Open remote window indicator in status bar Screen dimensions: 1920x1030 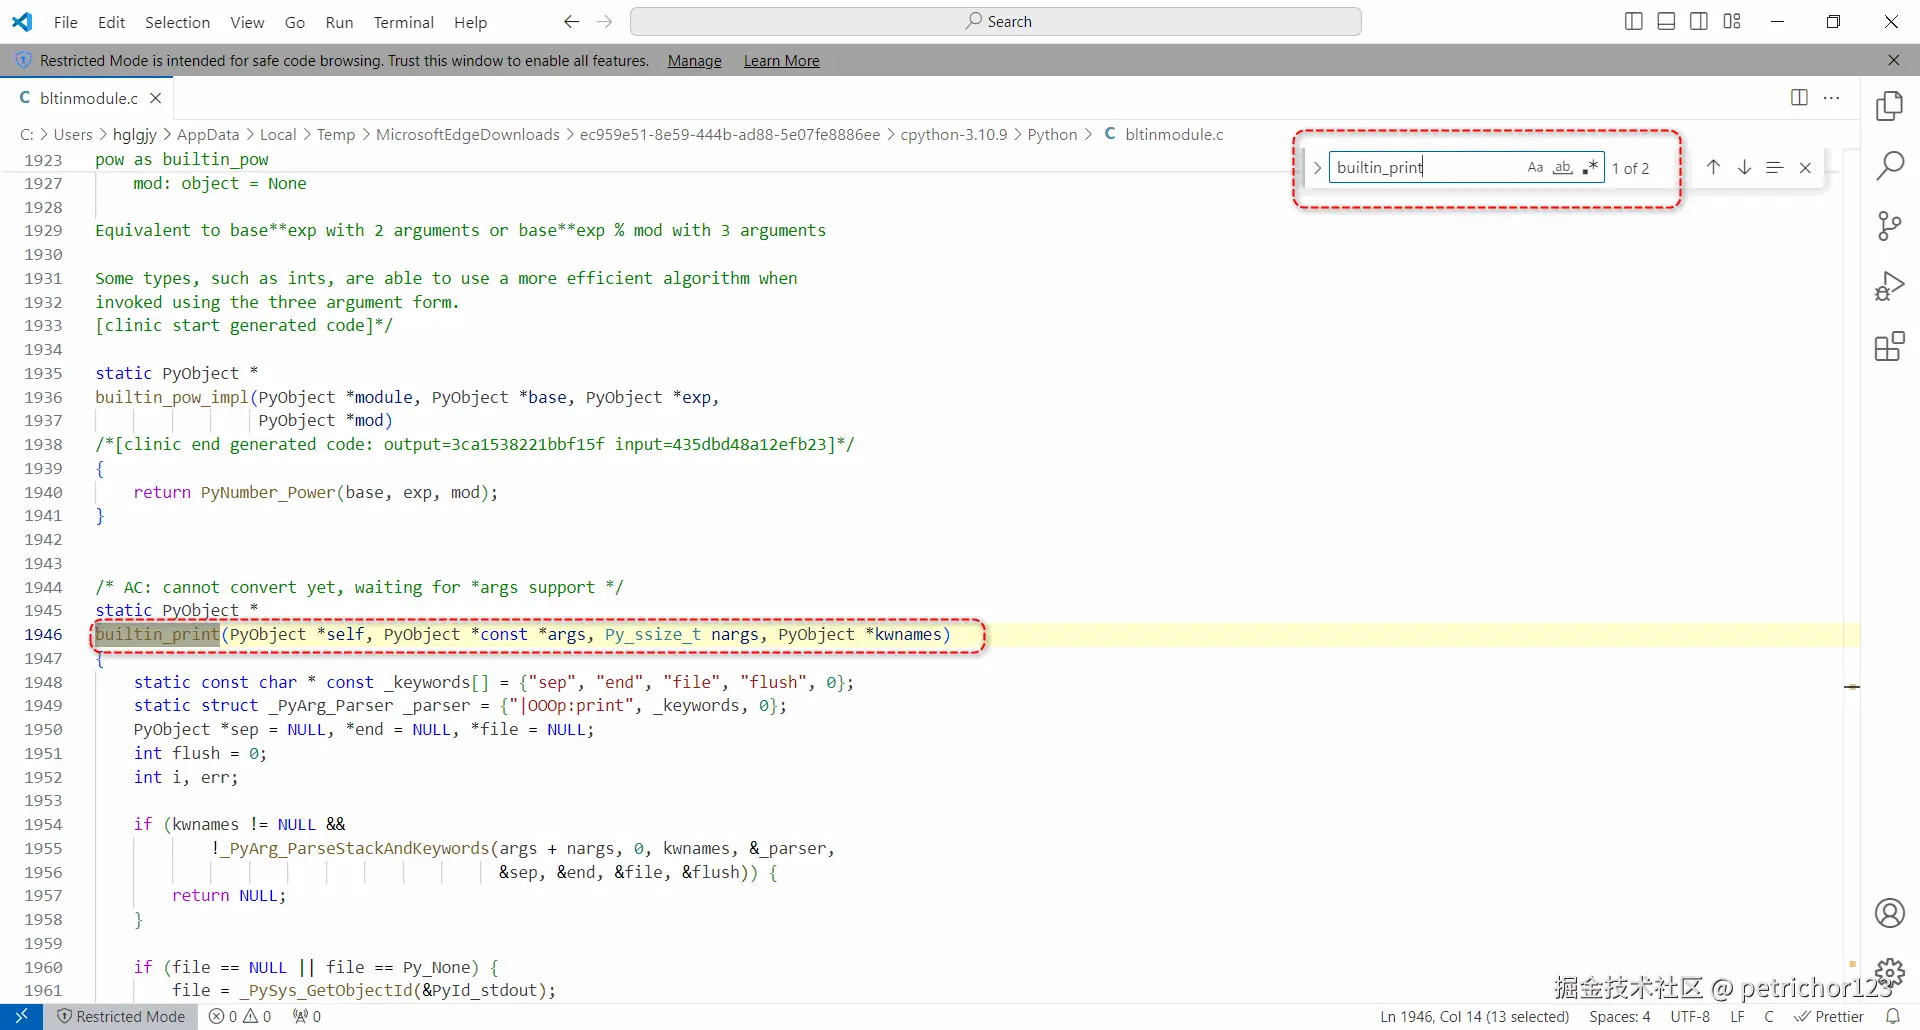[21, 1016]
